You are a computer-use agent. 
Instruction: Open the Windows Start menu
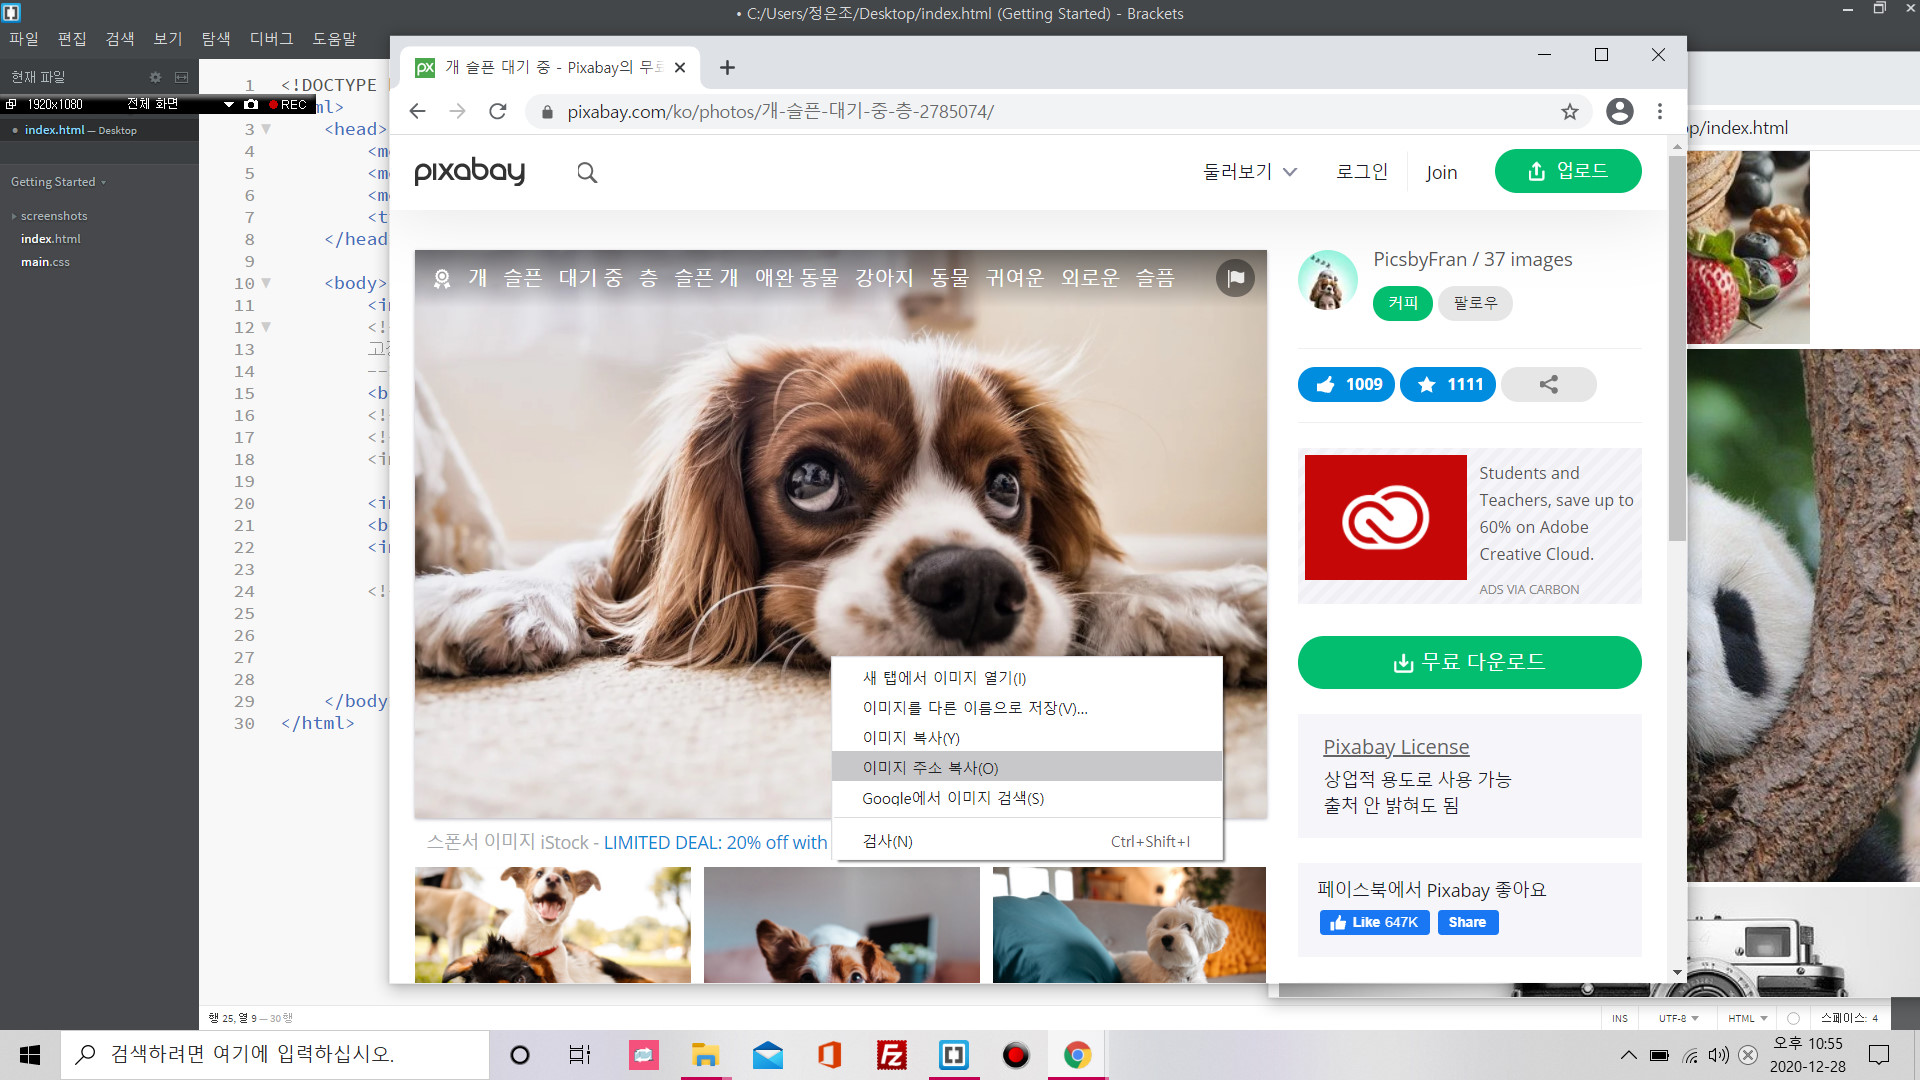point(30,1055)
